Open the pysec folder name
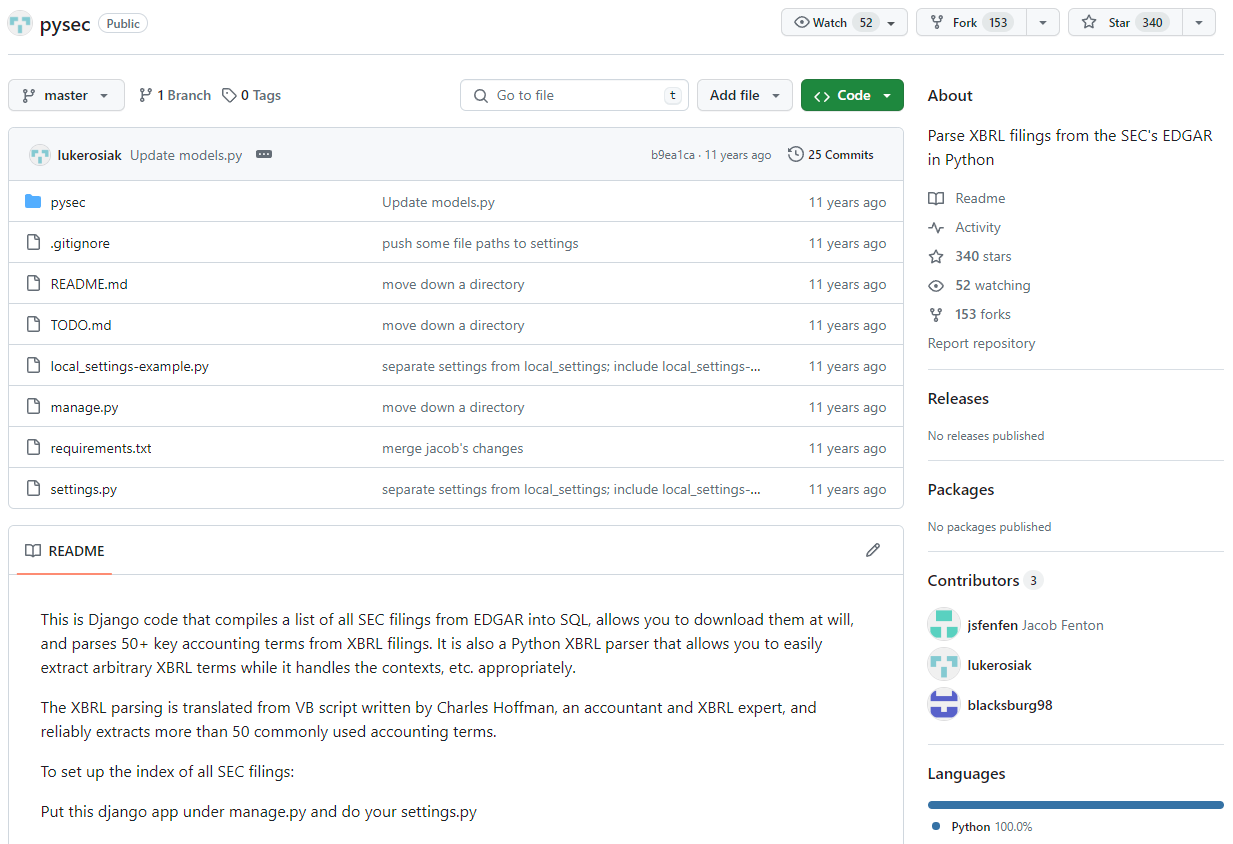The width and height of the screenshot is (1233, 844). [68, 202]
